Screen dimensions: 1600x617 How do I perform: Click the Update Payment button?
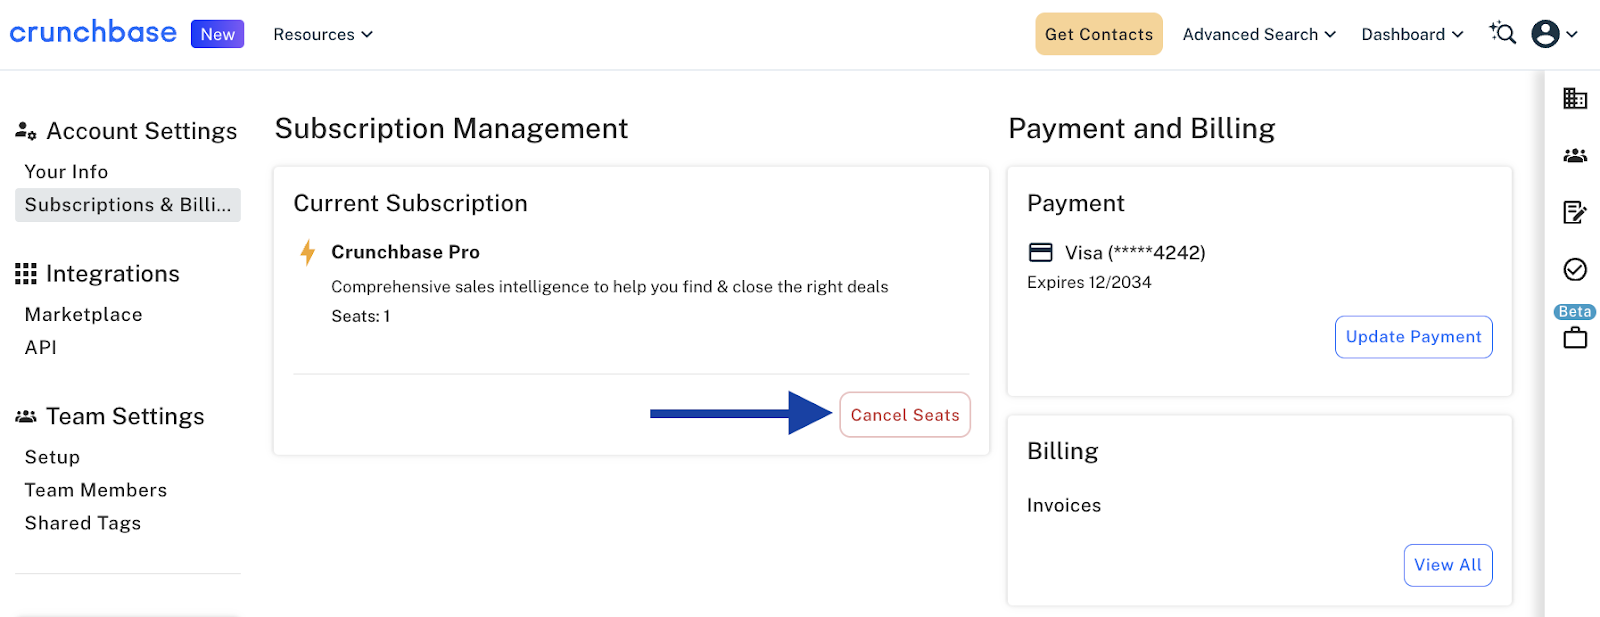[x=1413, y=337]
